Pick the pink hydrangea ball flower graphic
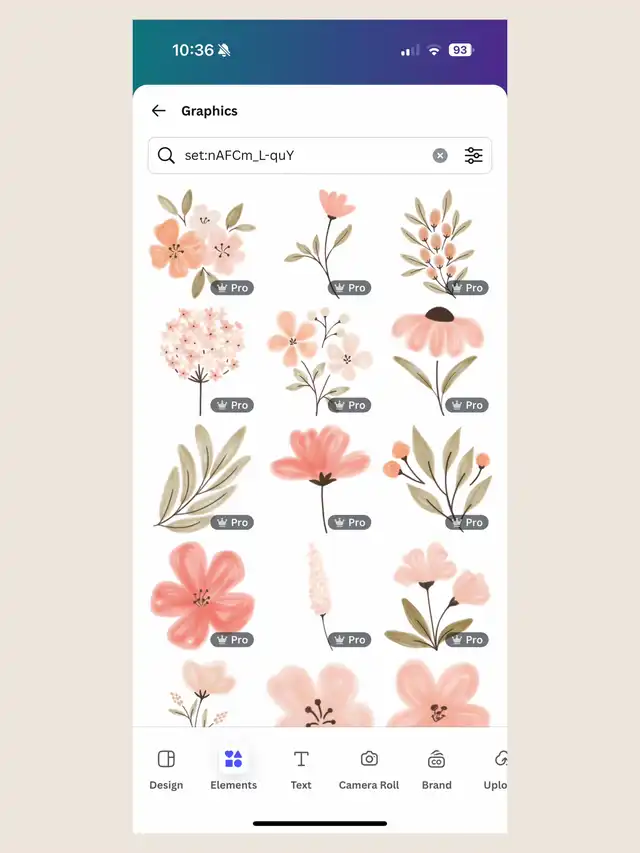Viewport: 640px width, 853px height. click(x=202, y=361)
